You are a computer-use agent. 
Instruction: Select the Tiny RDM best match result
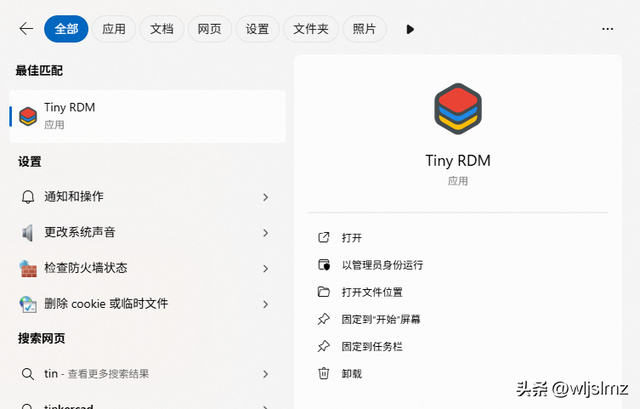tap(147, 116)
